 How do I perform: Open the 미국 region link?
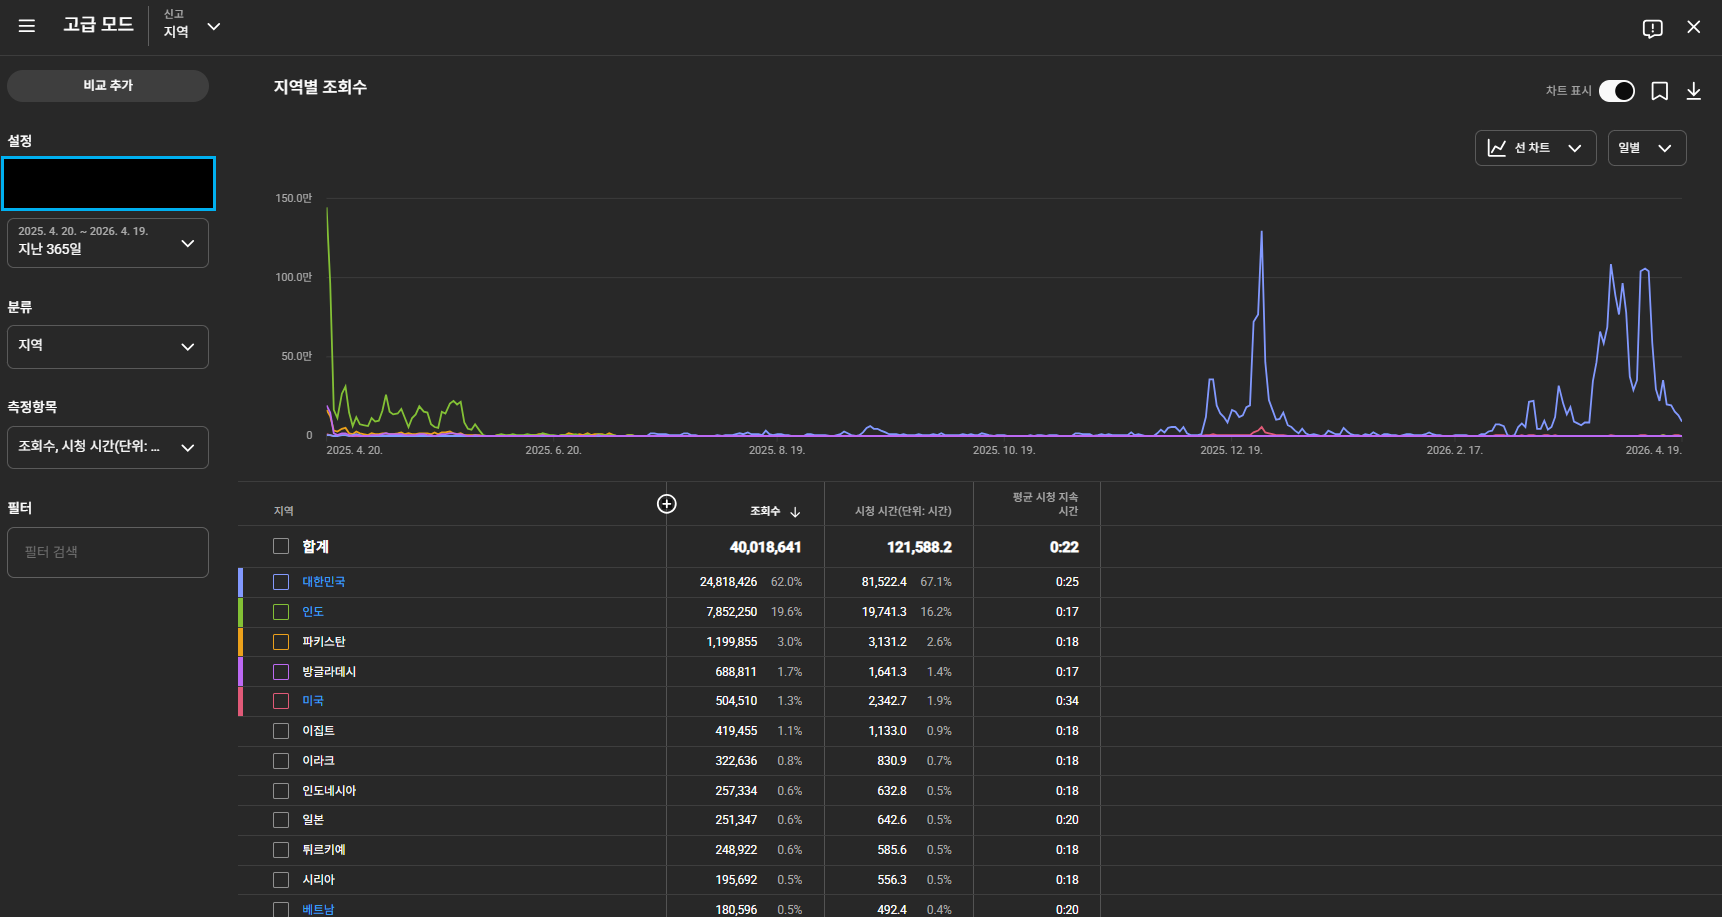click(x=313, y=701)
